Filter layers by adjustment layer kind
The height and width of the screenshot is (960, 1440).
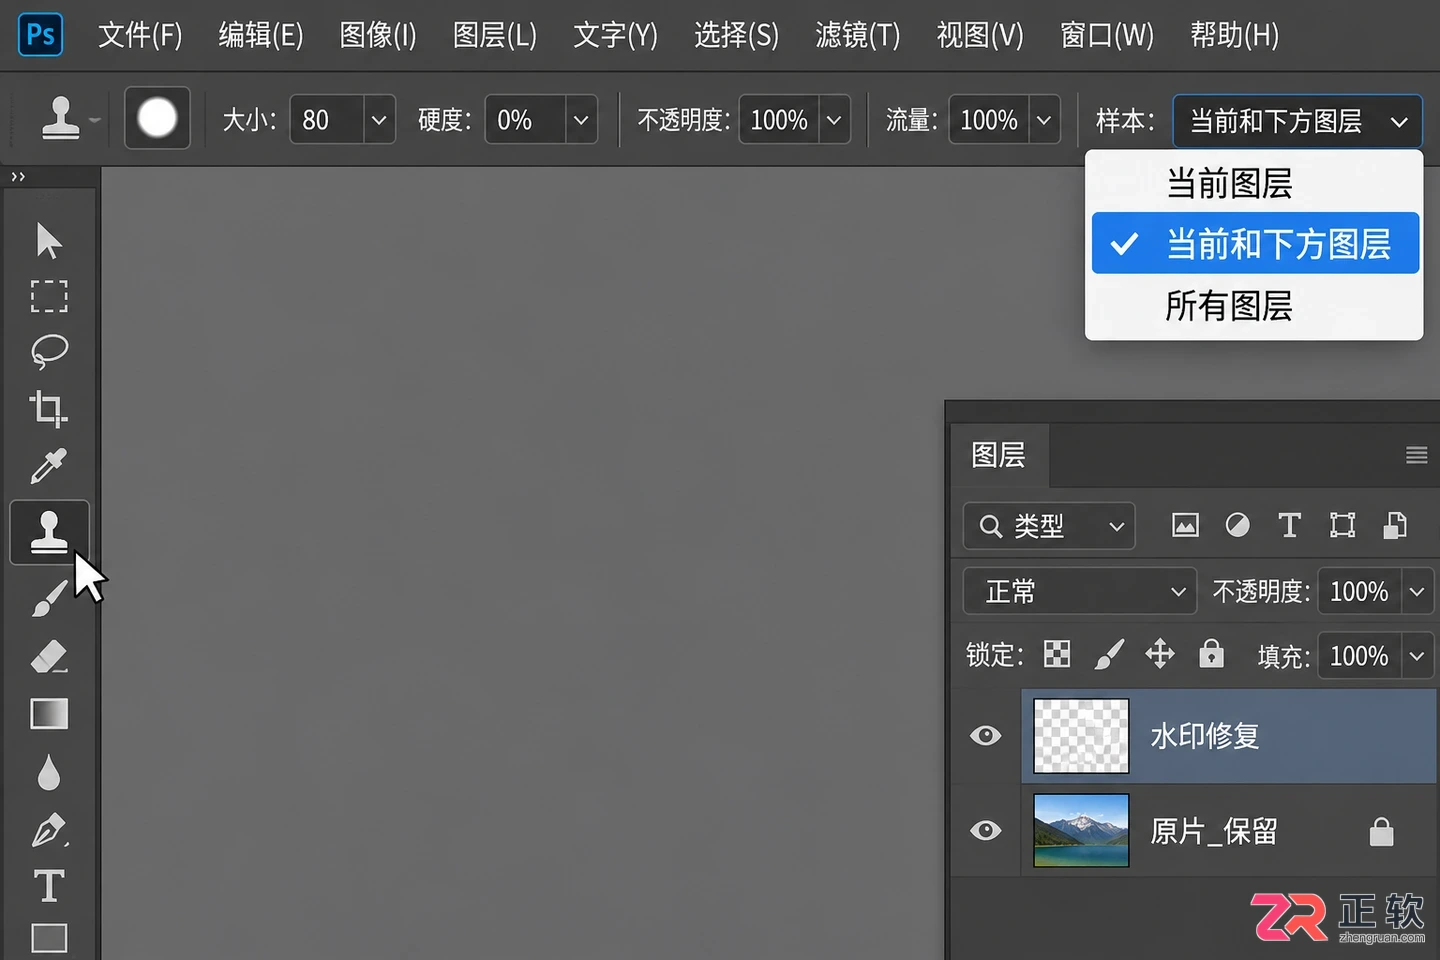point(1238,525)
